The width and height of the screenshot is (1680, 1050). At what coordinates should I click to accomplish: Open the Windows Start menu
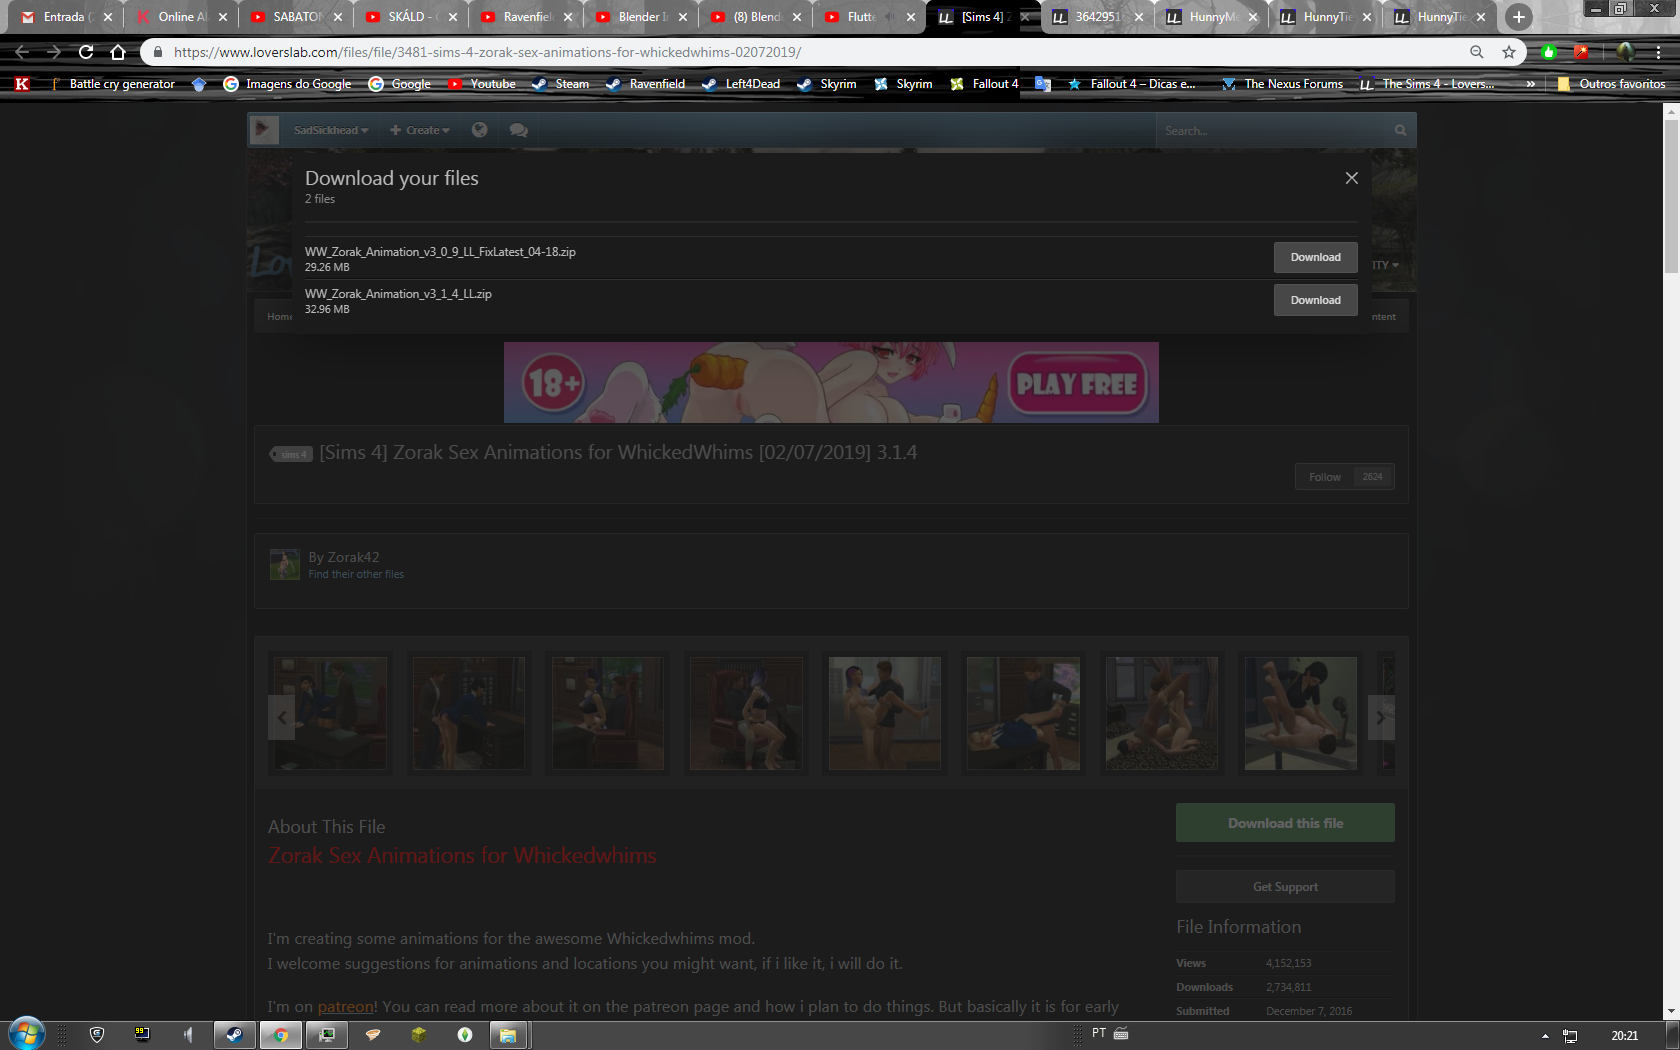(x=26, y=1034)
